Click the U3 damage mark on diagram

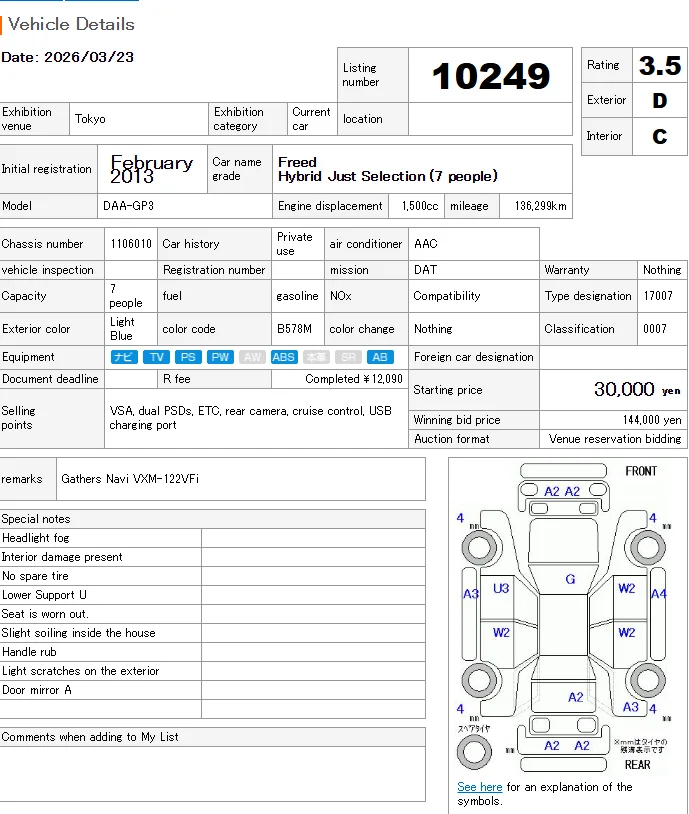click(501, 589)
